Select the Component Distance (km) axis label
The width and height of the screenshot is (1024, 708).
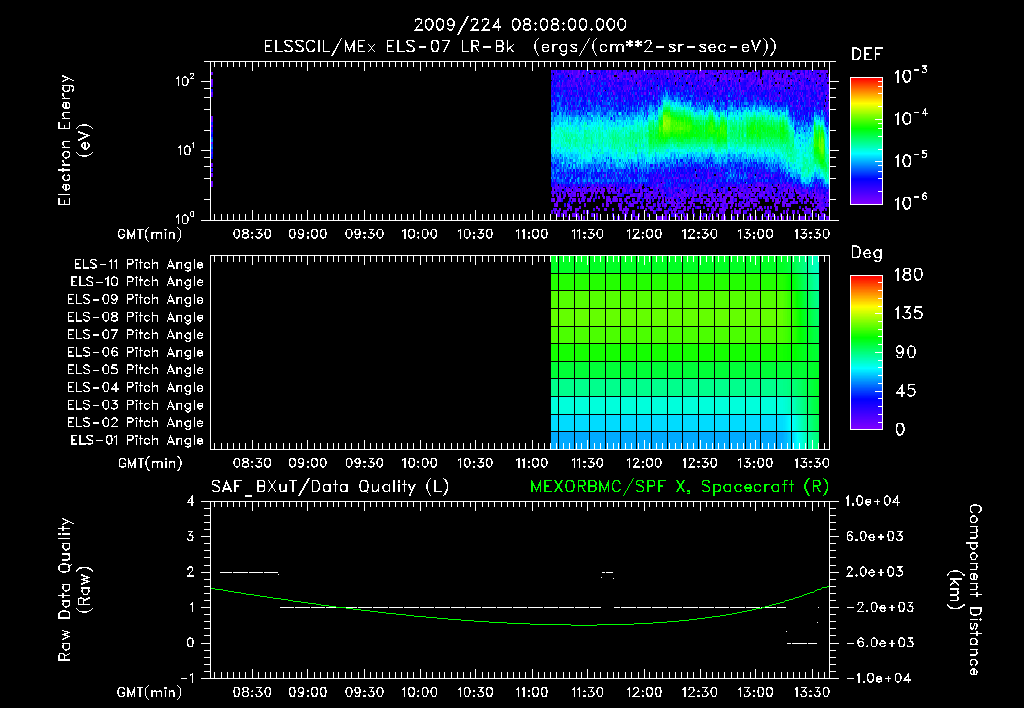(965, 589)
